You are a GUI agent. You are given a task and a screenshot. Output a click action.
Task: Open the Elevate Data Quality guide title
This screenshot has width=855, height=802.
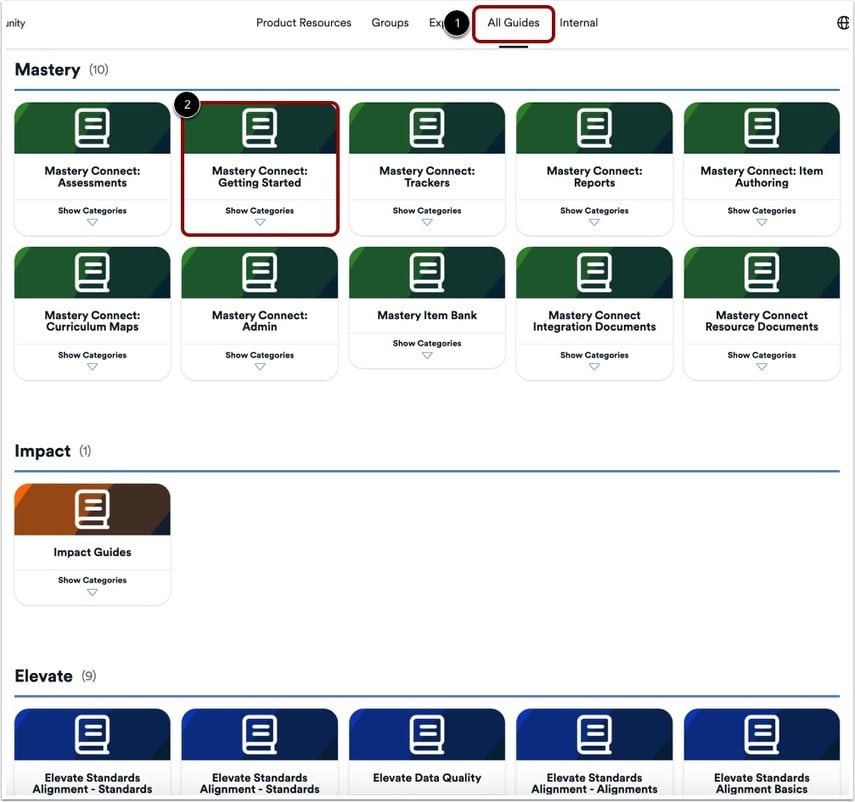[427, 777]
